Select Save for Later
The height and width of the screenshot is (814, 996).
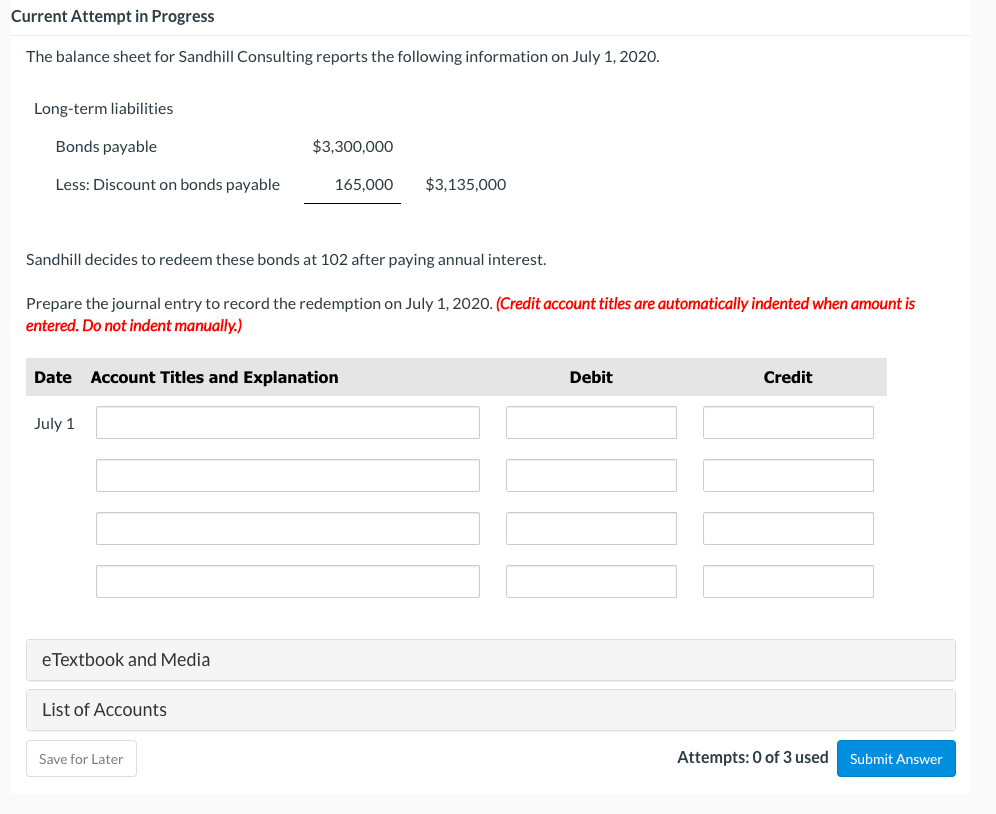click(81, 758)
